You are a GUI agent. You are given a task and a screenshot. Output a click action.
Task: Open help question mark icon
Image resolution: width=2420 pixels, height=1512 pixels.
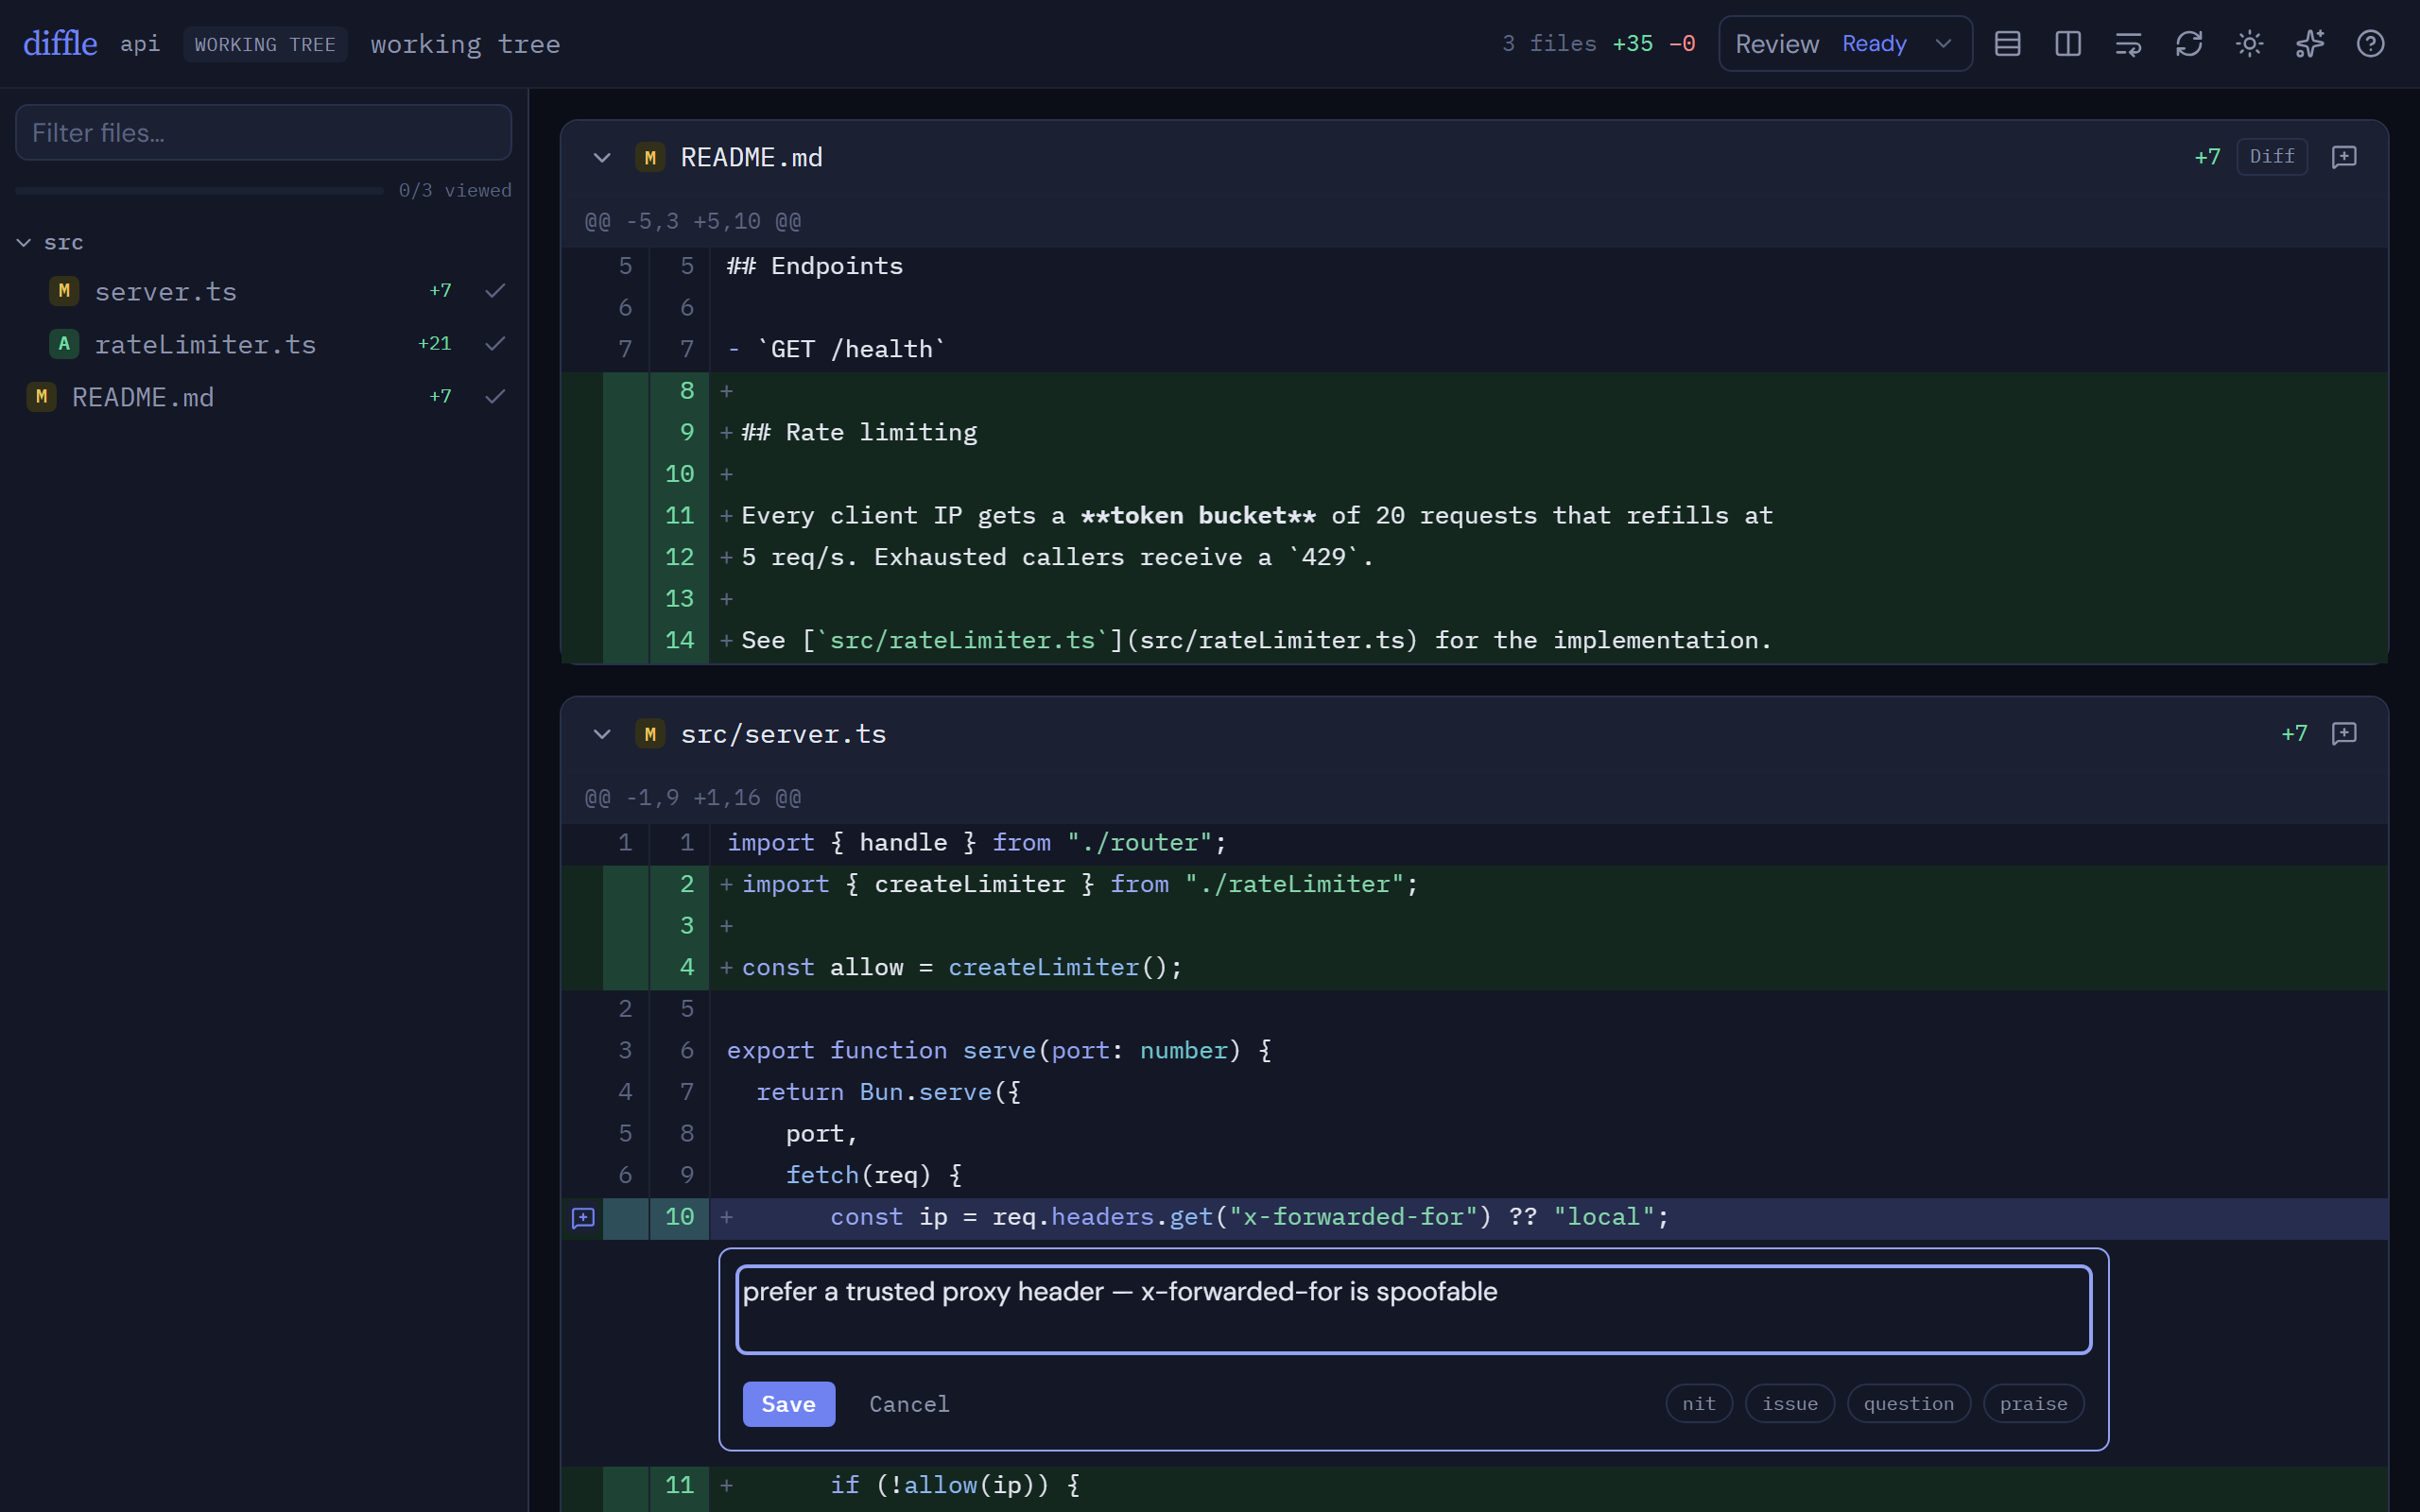pos(2370,44)
